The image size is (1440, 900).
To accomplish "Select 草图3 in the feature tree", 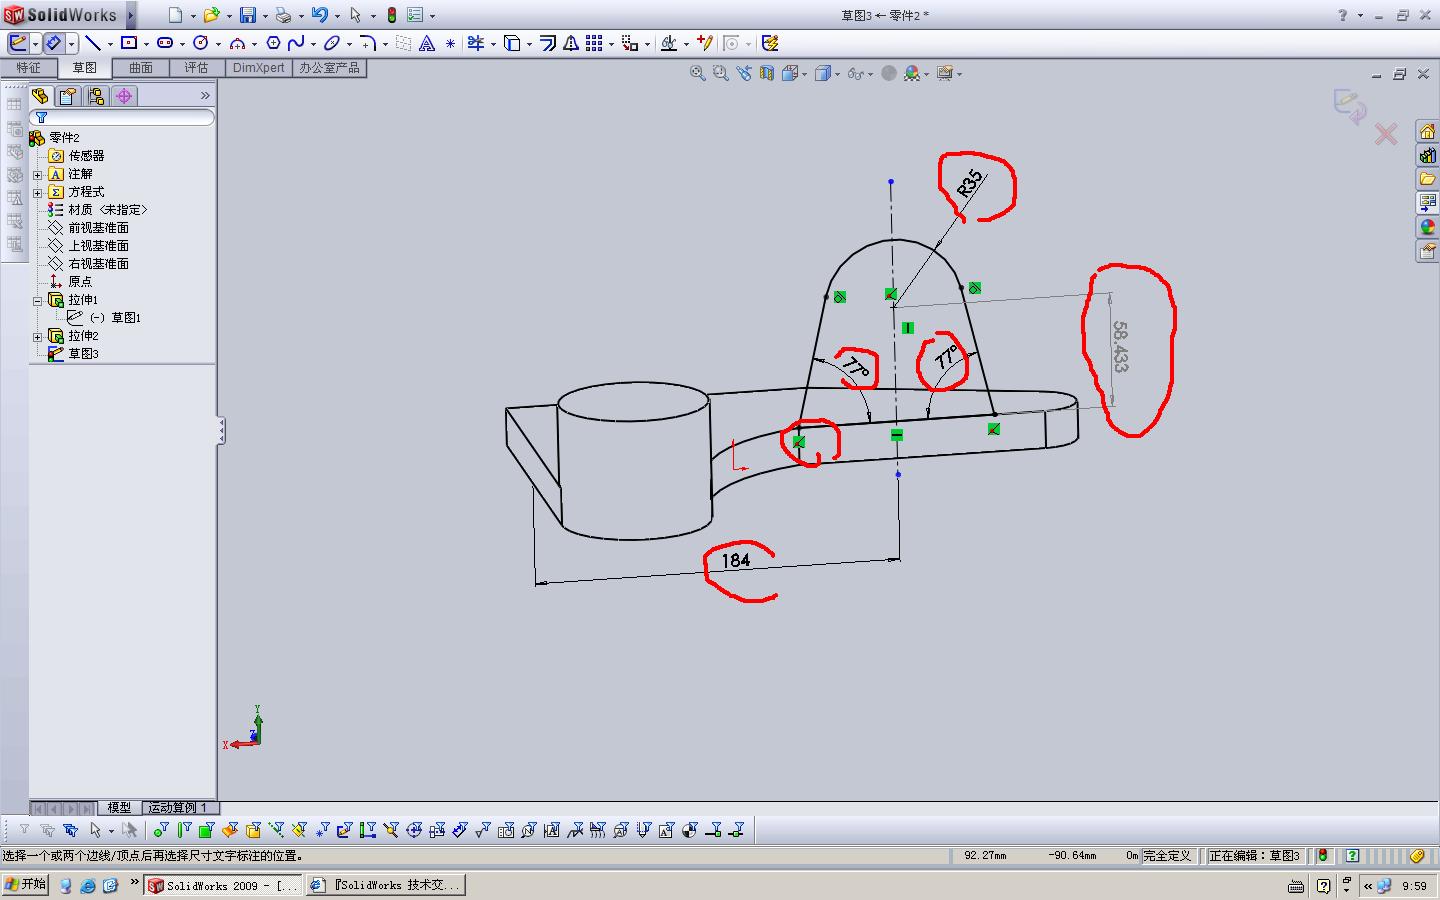I will (x=83, y=354).
